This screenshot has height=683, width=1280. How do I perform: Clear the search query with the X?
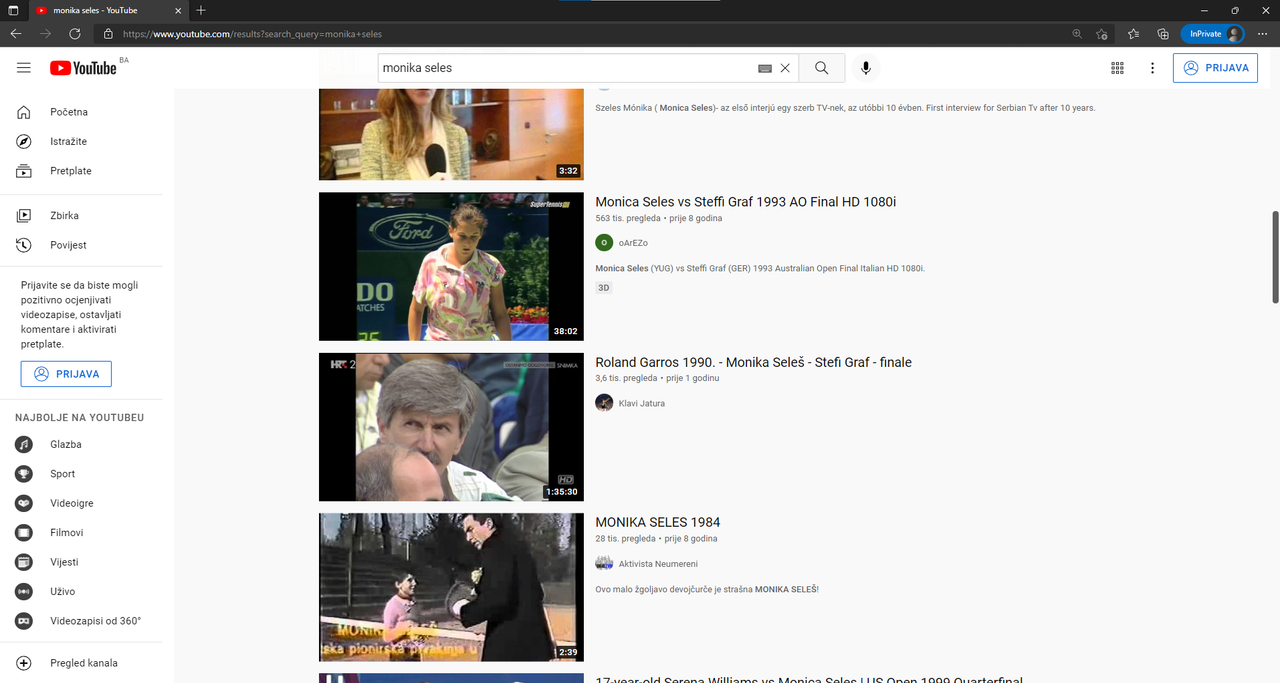[x=785, y=68]
